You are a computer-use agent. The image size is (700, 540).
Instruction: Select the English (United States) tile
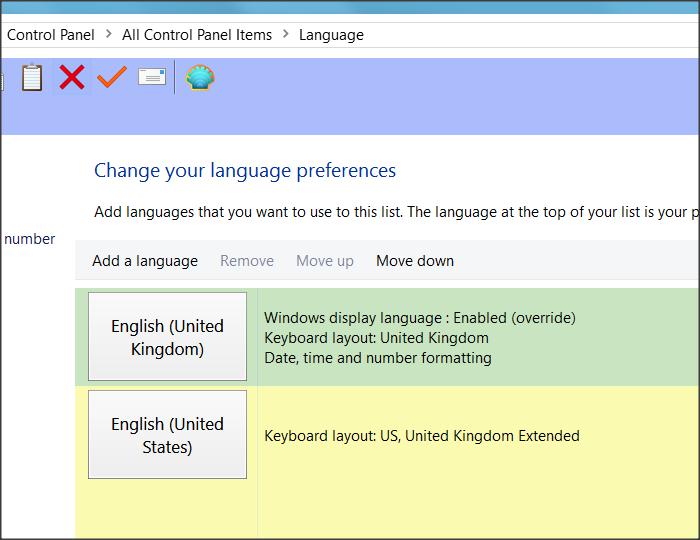pos(167,434)
